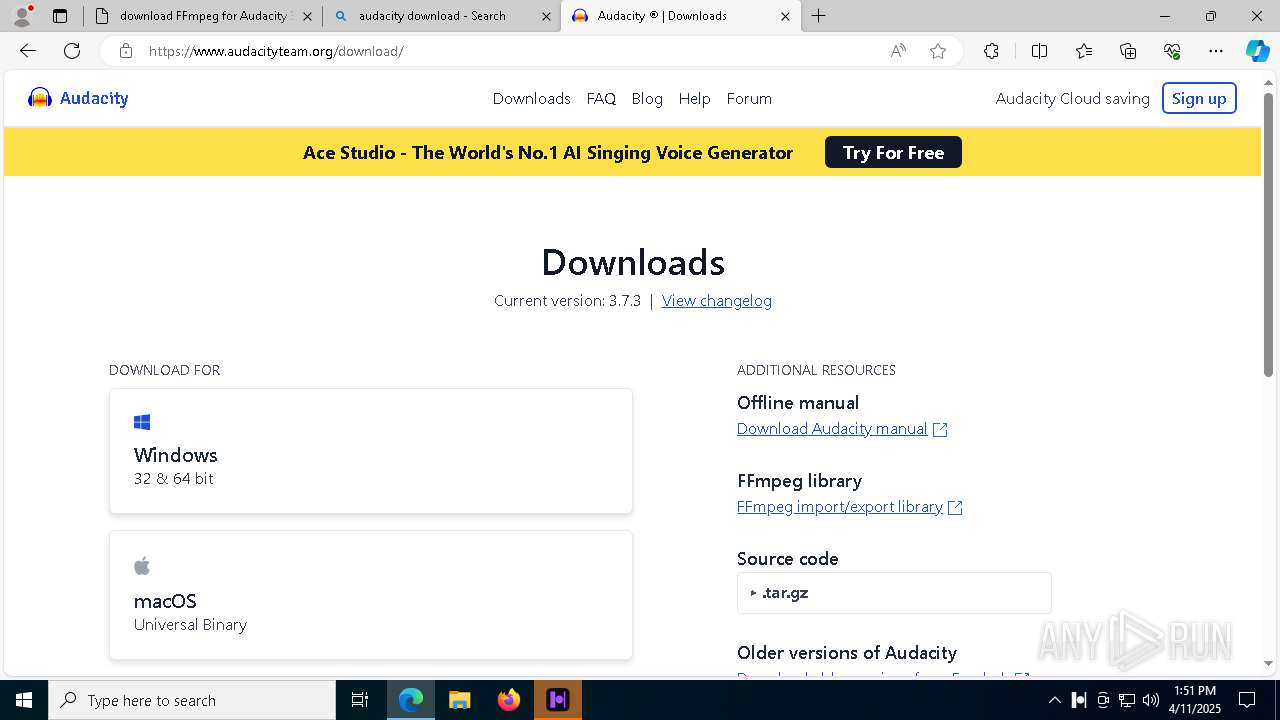Open Task View on the taskbar
This screenshot has height=720, width=1280.
(360, 700)
